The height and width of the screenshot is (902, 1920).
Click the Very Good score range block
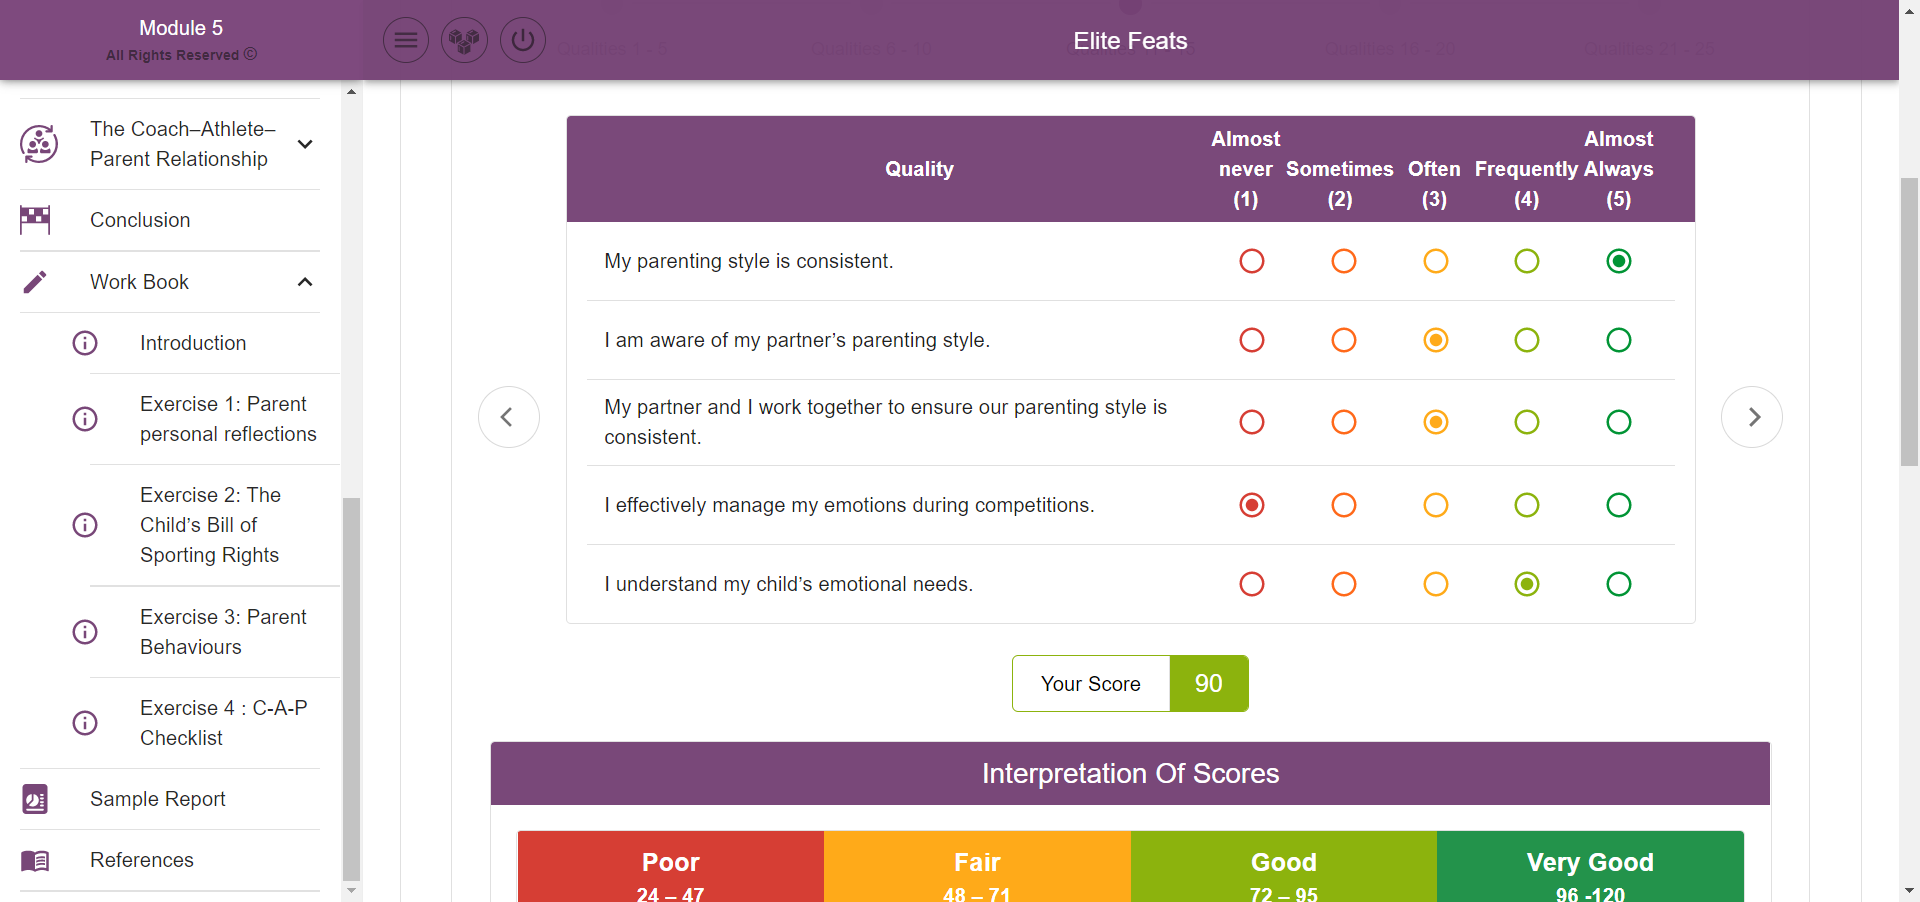point(1590,868)
